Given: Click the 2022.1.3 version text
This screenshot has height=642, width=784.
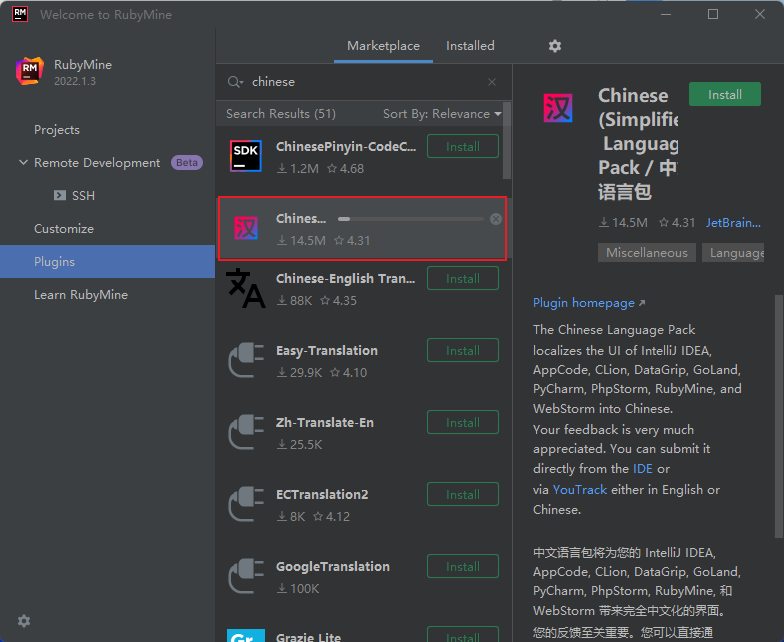Looking at the screenshot, I should pos(75,81).
